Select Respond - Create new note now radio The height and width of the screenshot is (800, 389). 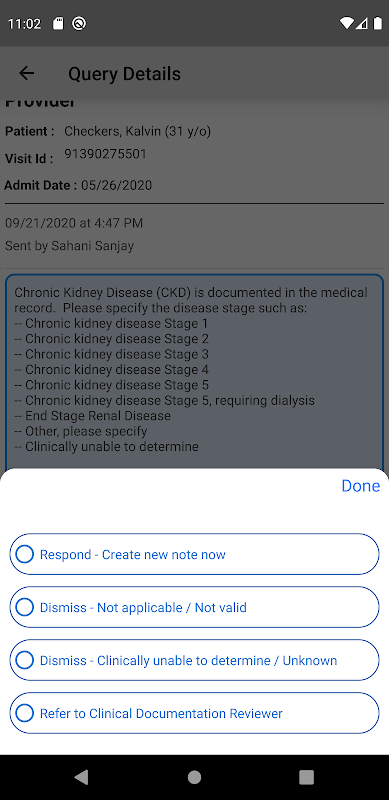click(x=194, y=554)
